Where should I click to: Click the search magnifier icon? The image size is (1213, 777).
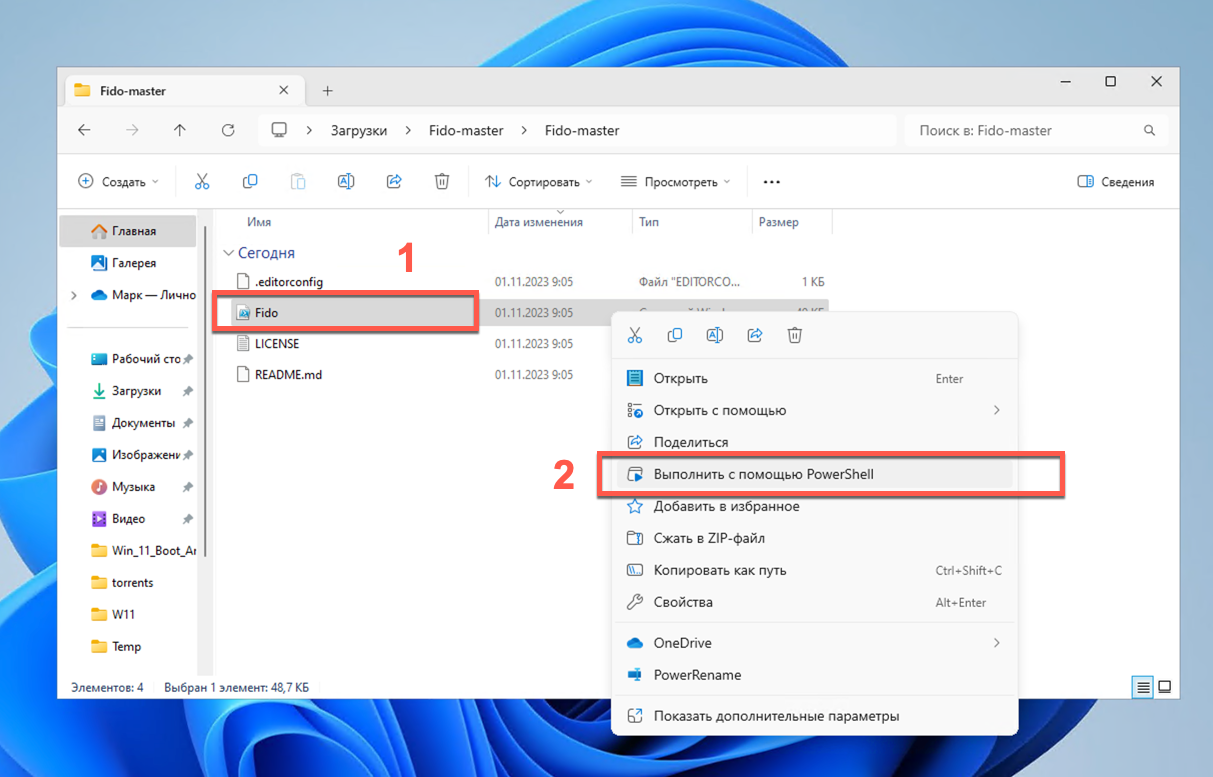tap(1151, 130)
